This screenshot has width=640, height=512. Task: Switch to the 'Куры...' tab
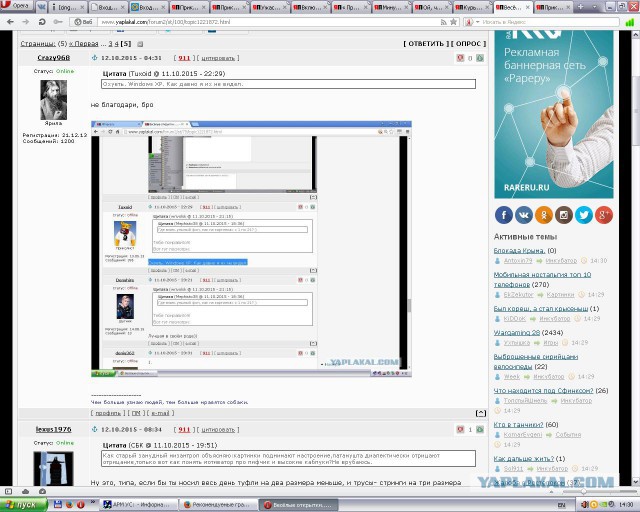point(472,7)
